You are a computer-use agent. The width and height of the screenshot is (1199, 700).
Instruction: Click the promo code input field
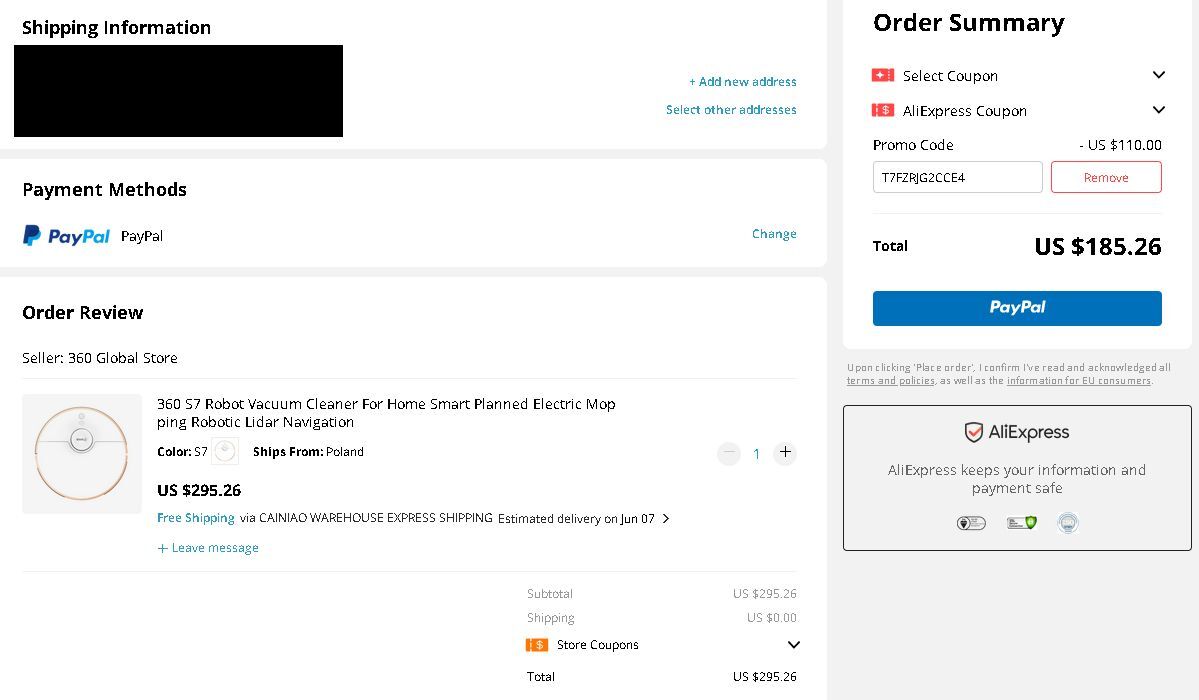[x=957, y=177]
